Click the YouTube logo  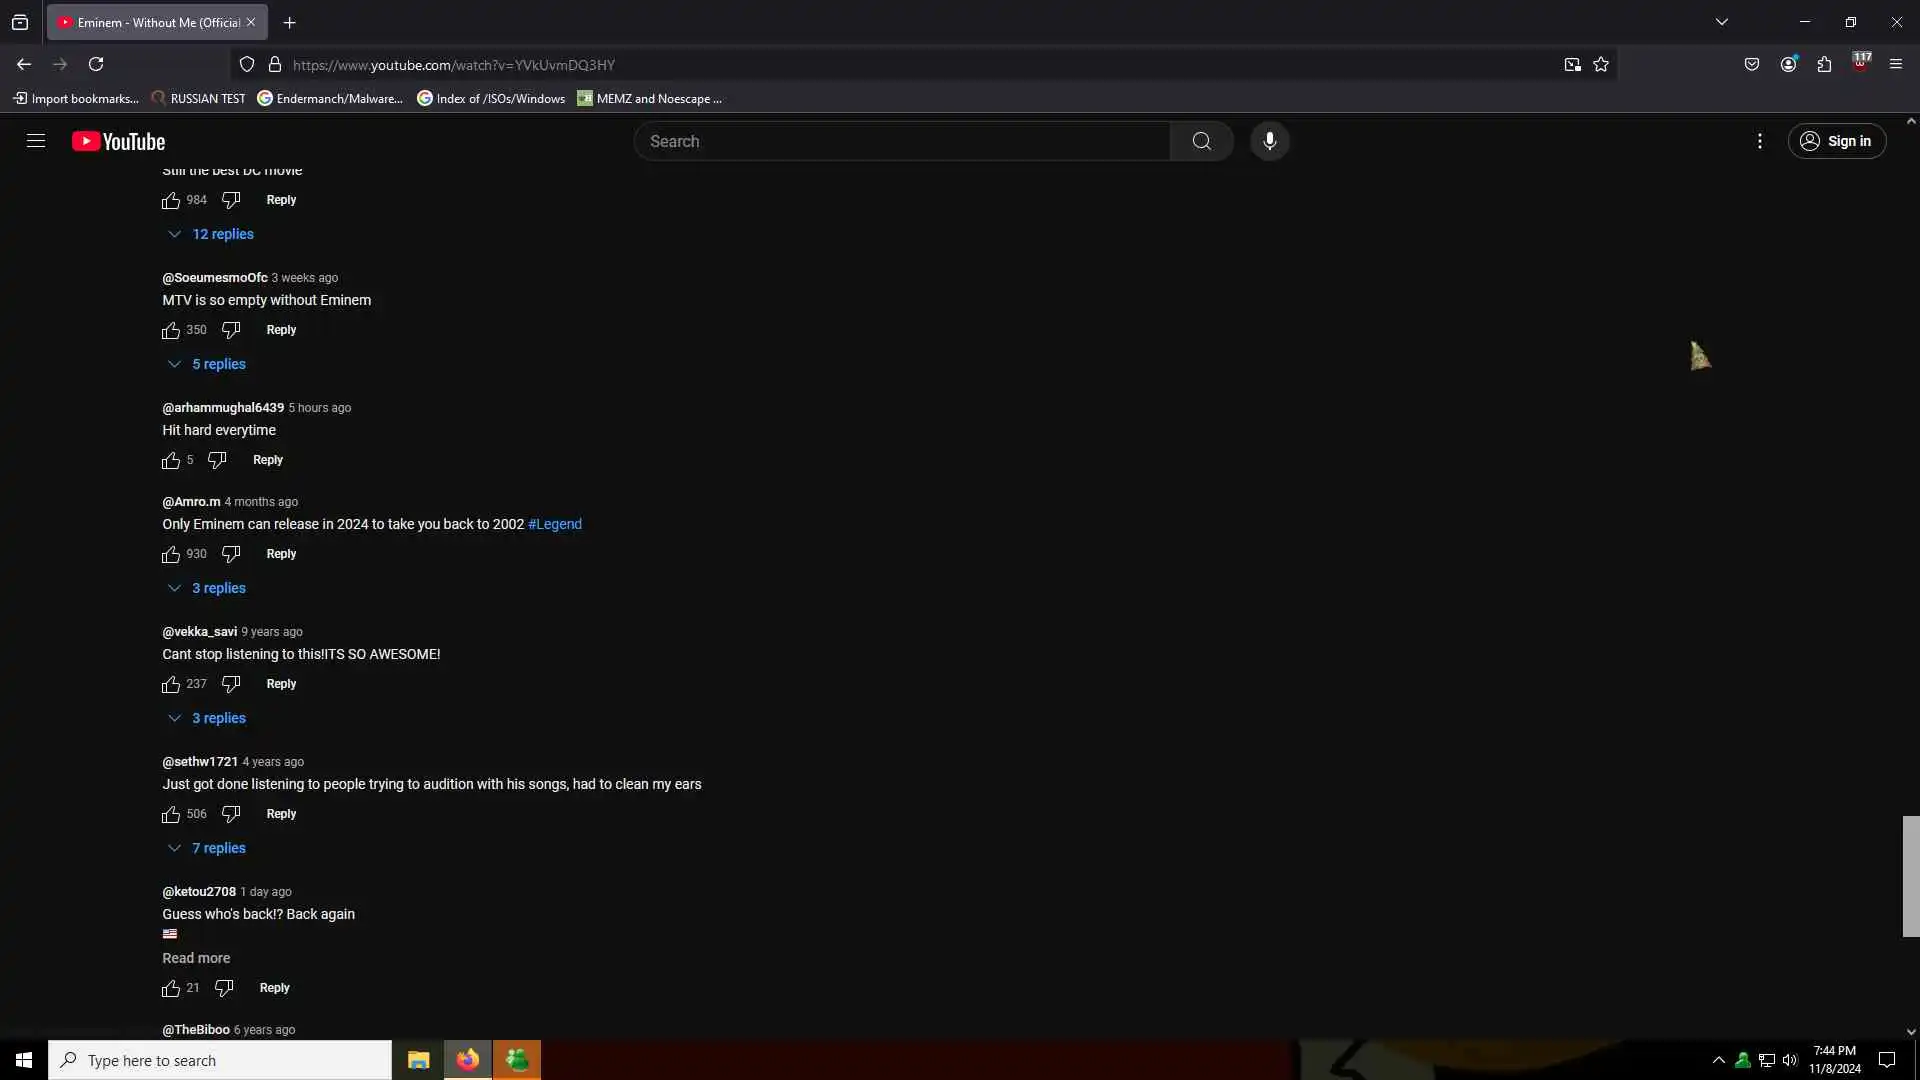coord(118,141)
